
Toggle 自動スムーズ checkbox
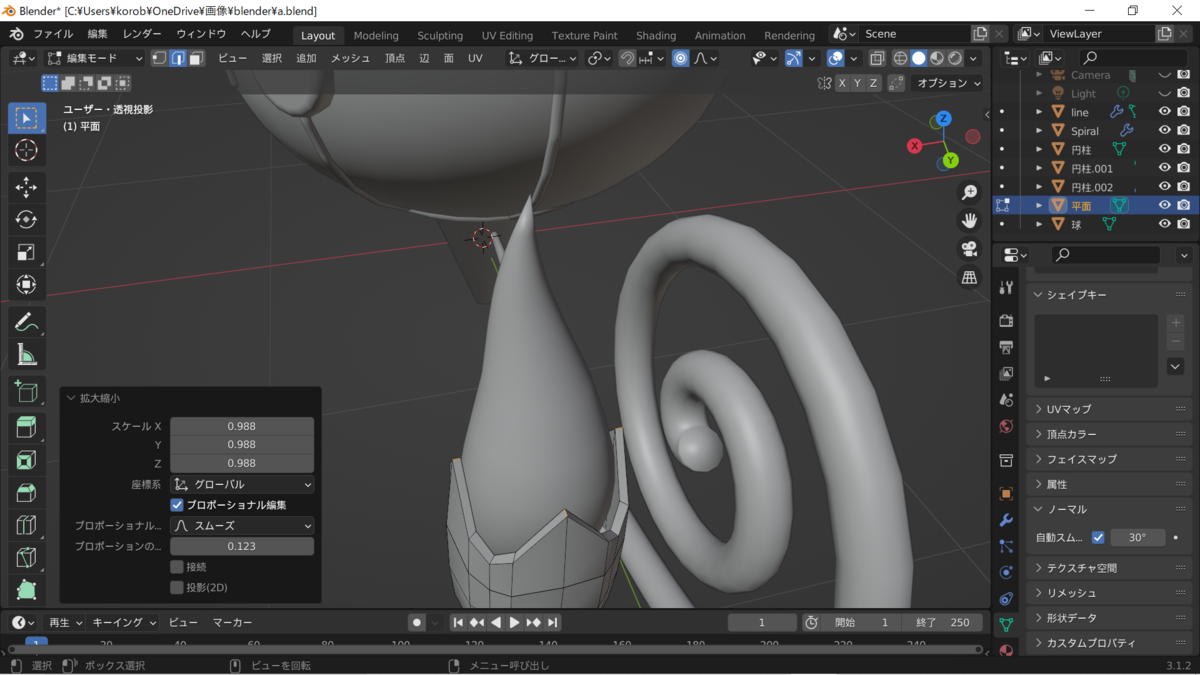coord(1098,537)
